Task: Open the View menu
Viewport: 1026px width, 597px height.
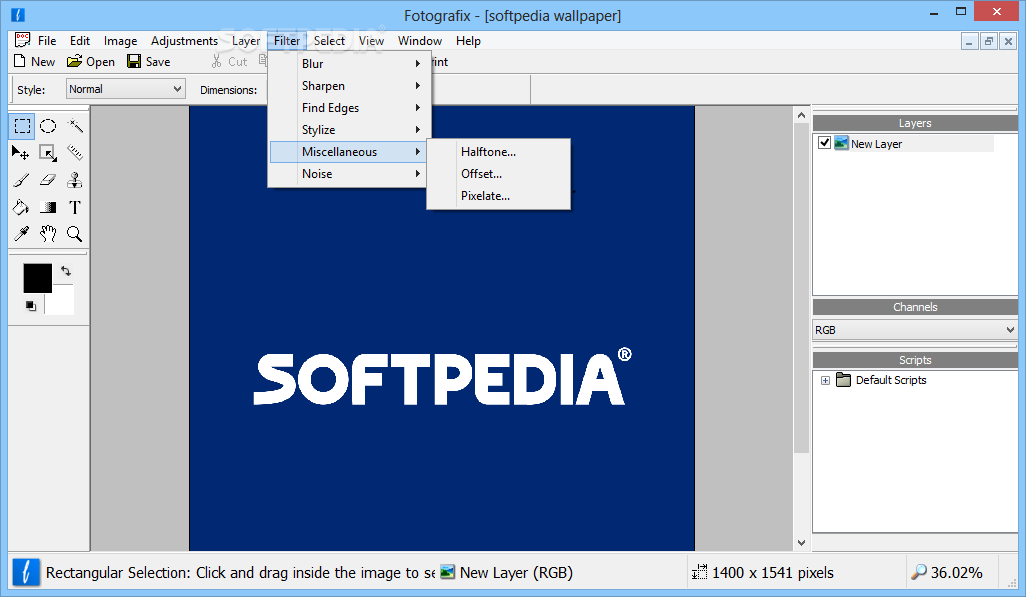Action: 371,41
